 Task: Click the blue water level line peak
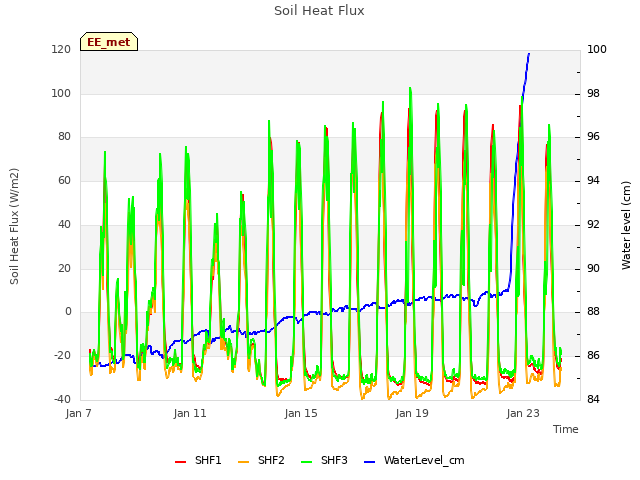529,53
